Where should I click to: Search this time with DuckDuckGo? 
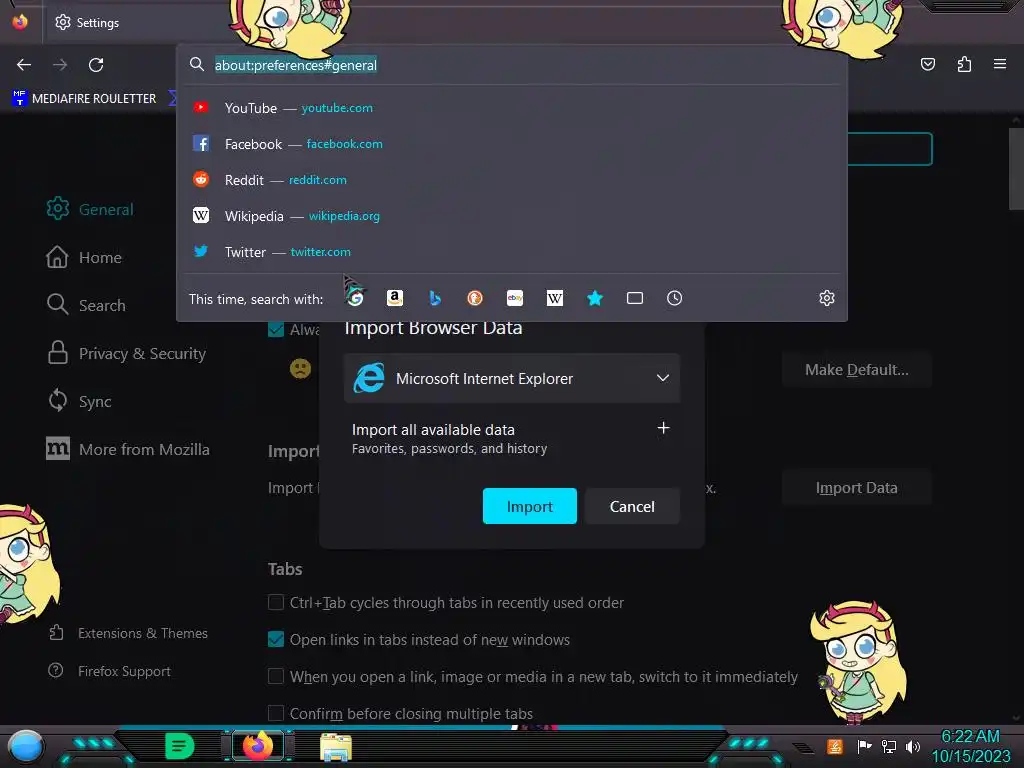click(x=475, y=298)
